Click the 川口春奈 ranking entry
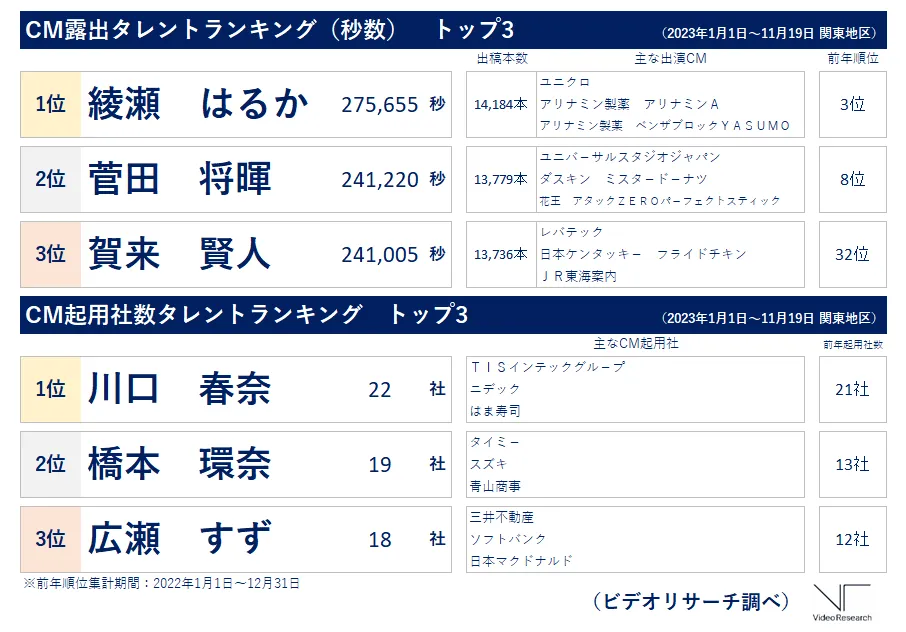 [236, 389]
